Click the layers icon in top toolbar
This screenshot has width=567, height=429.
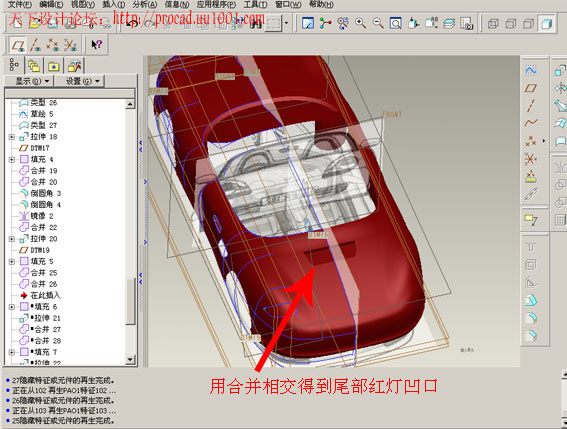coord(449,24)
